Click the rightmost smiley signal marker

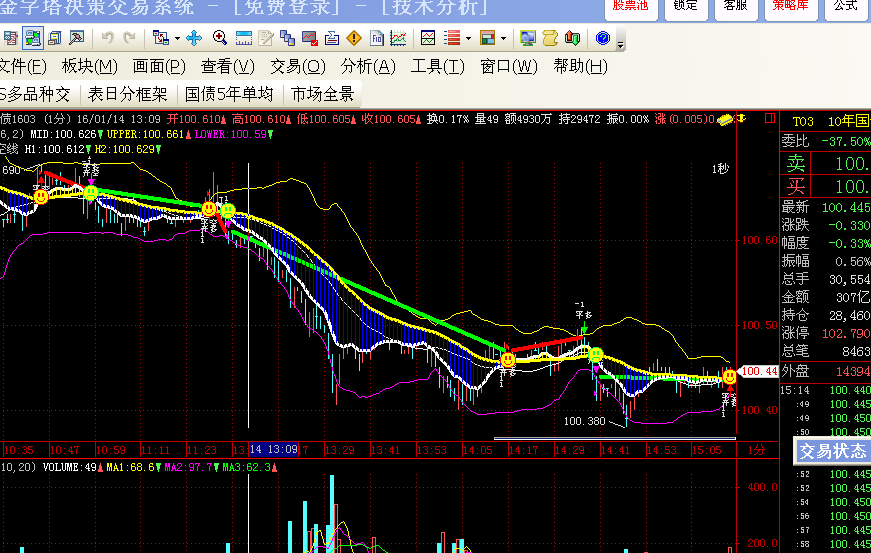pyautogui.click(x=729, y=377)
